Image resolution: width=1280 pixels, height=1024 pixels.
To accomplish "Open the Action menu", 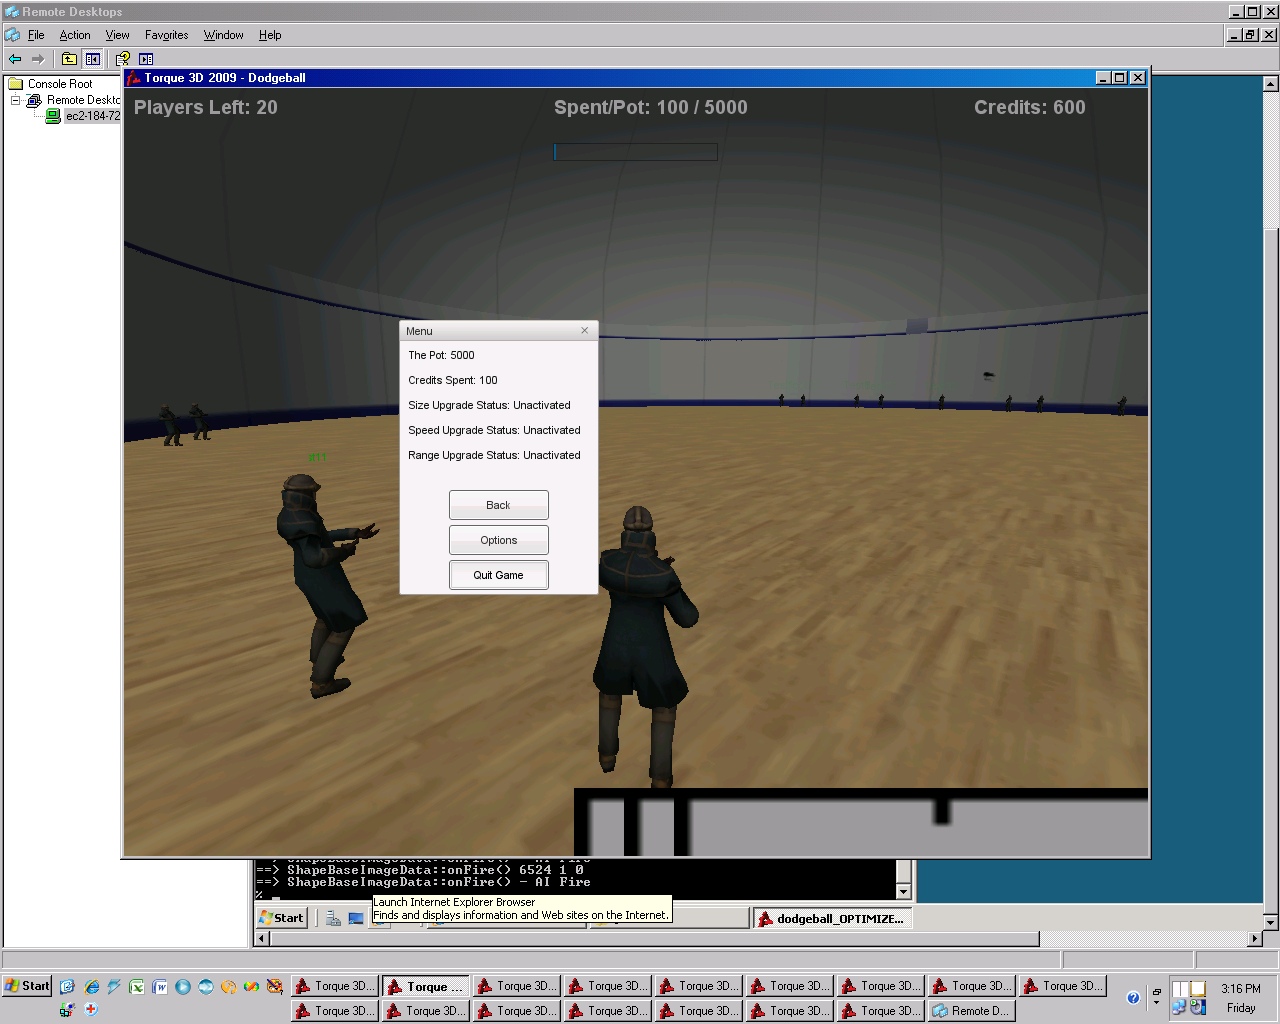I will pos(75,35).
